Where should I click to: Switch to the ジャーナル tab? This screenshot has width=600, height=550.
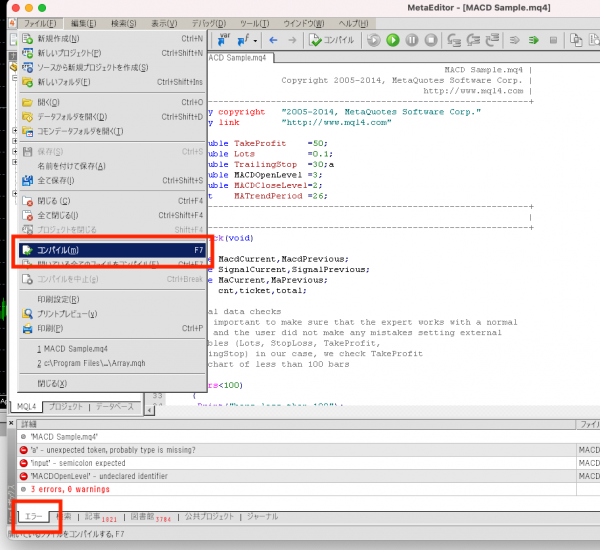point(262,517)
